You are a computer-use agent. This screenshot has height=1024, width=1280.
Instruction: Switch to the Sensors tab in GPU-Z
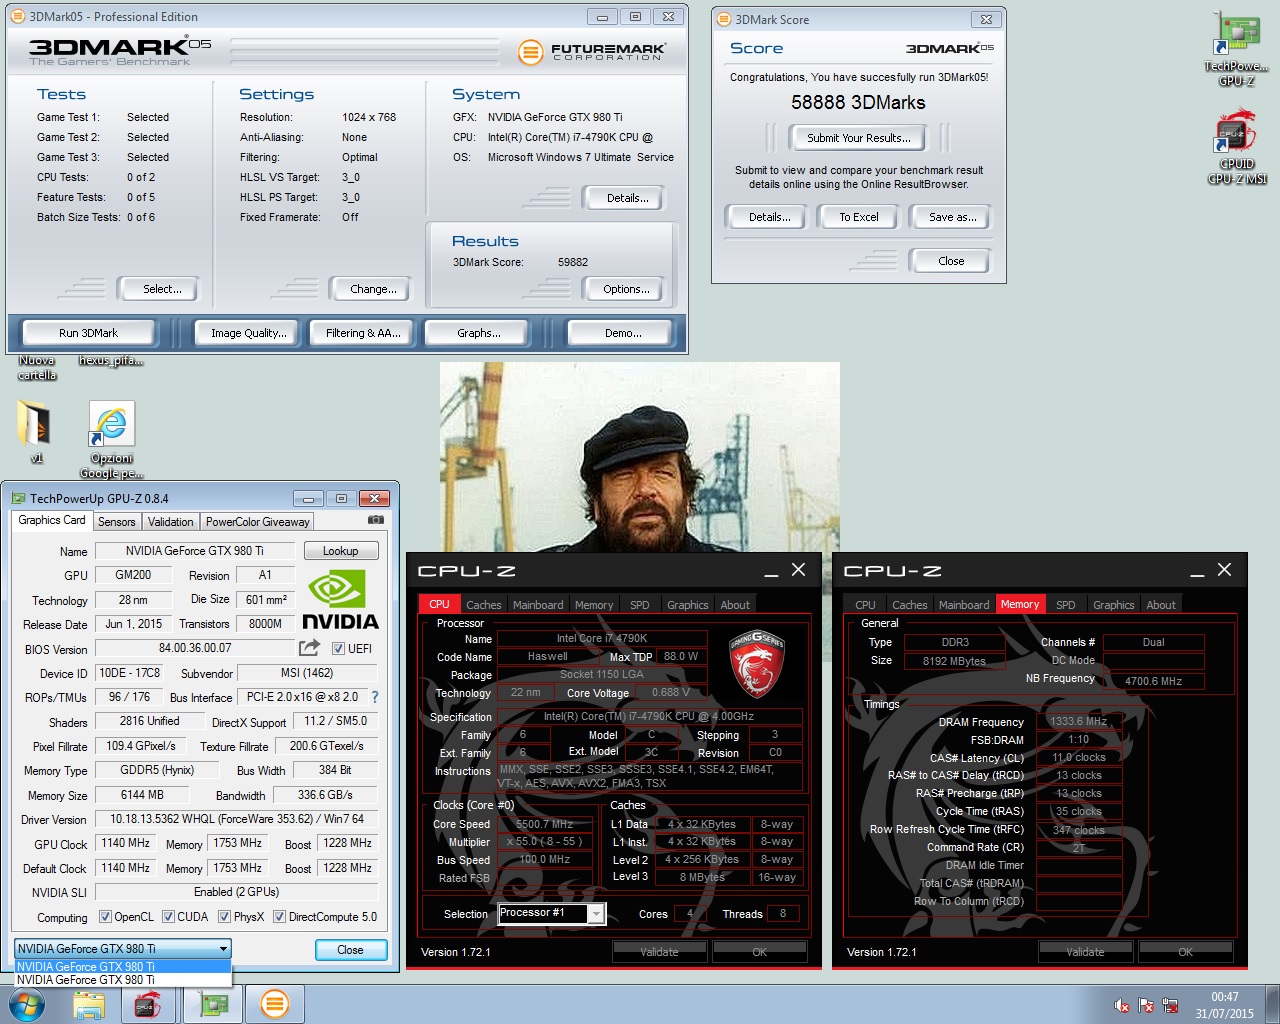click(x=116, y=521)
